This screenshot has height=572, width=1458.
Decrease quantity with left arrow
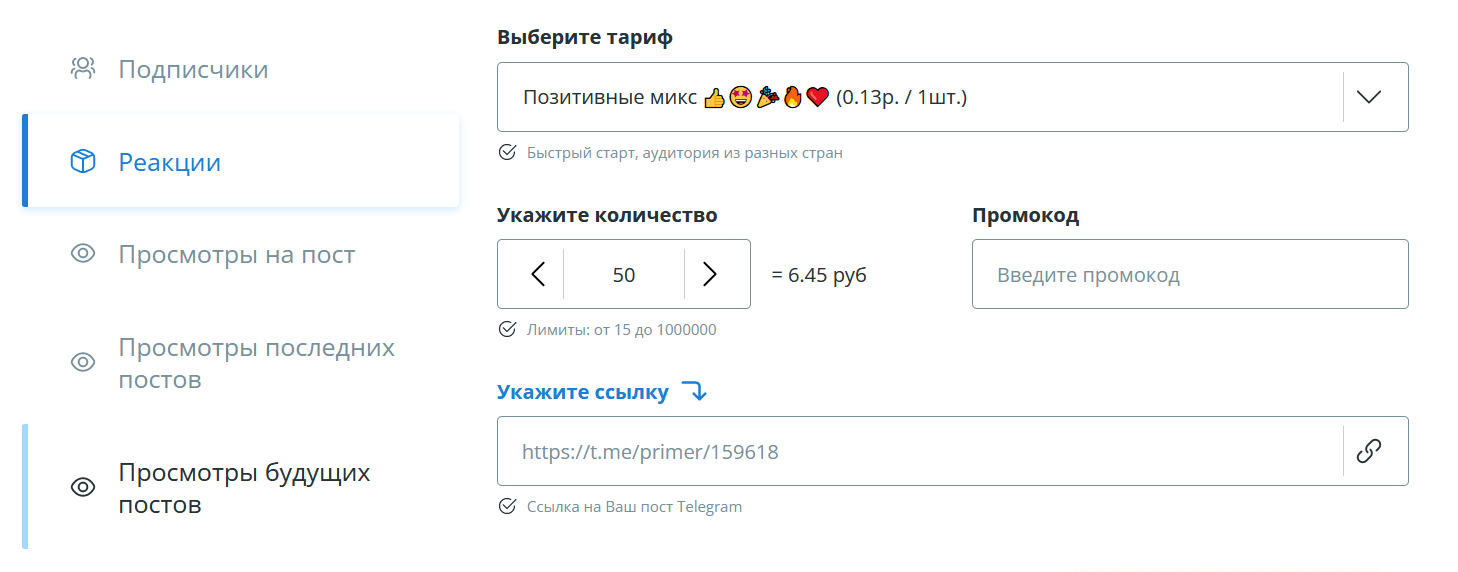538,274
